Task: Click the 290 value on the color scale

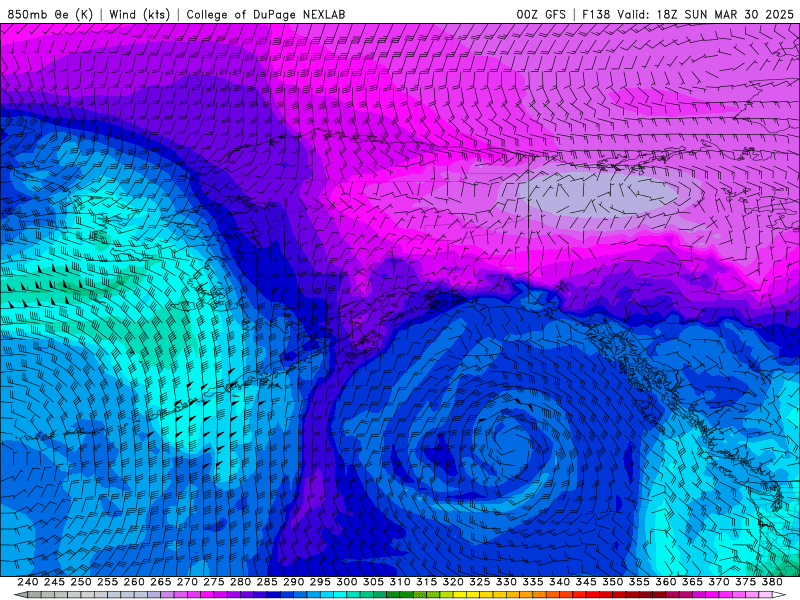Action: 293,582
